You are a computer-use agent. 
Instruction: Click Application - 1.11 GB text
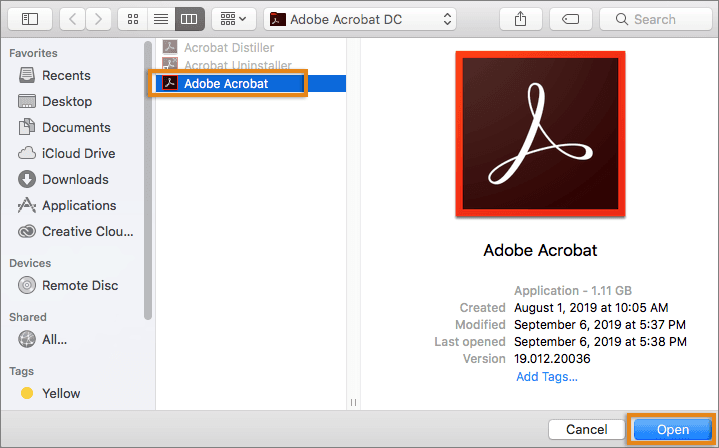[x=573, y=291]
